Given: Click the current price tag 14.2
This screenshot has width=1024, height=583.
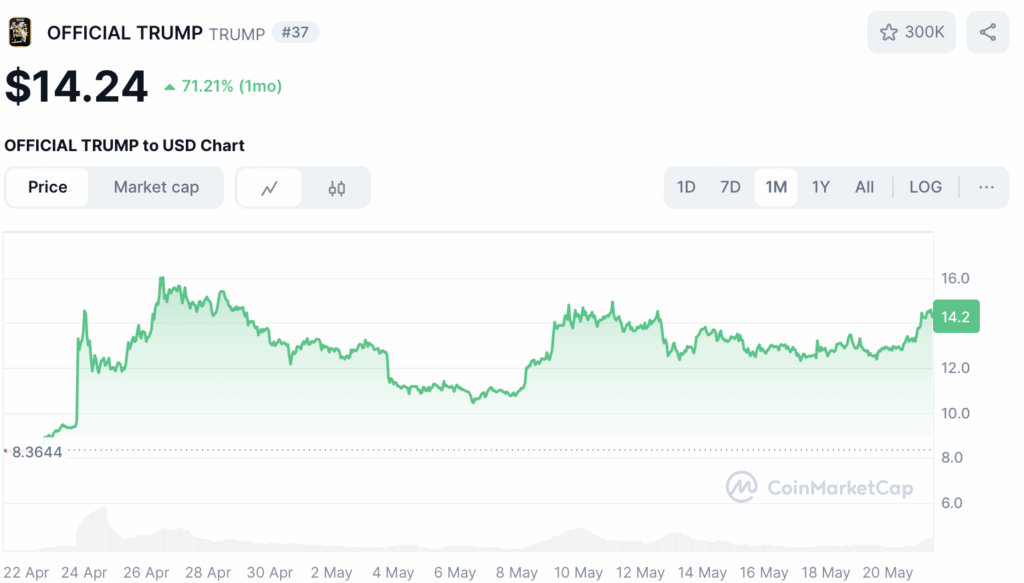Looking at the screenshot, I should [956, 317].
